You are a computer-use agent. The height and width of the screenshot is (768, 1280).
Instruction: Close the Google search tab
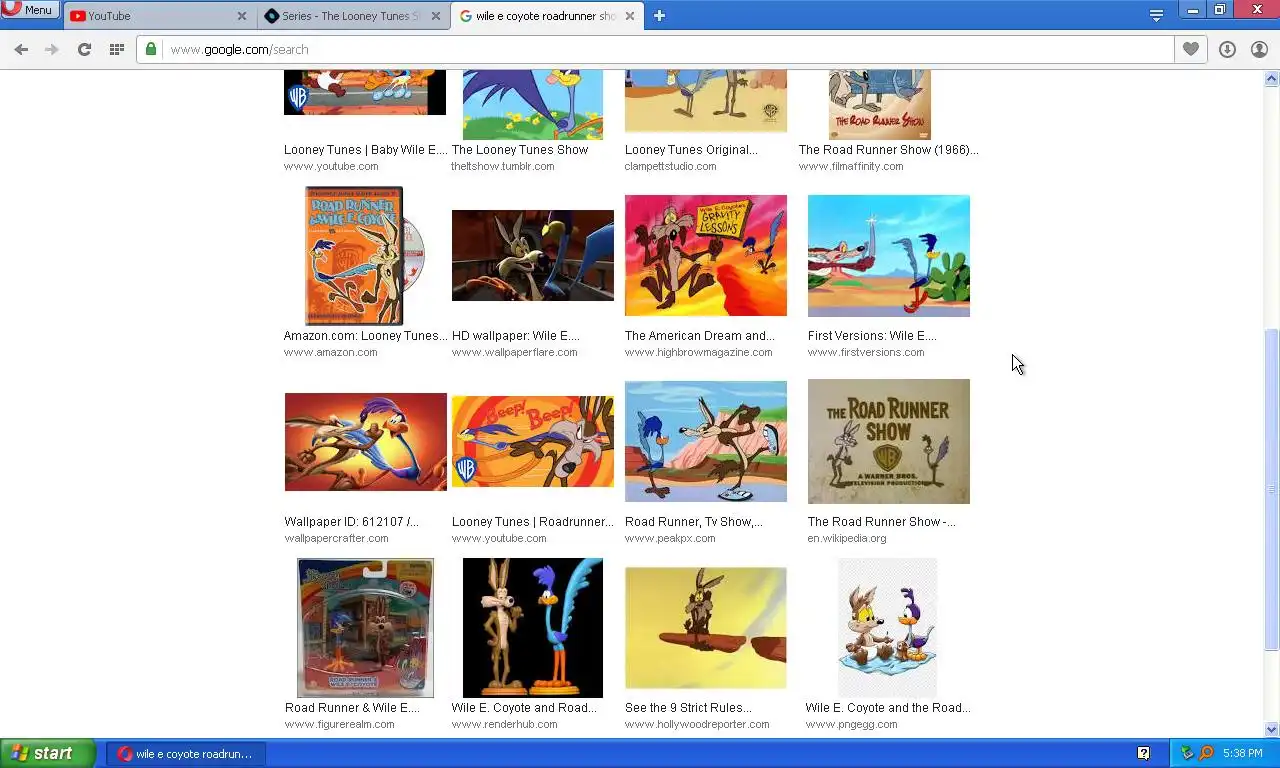(x=628, y=16)
